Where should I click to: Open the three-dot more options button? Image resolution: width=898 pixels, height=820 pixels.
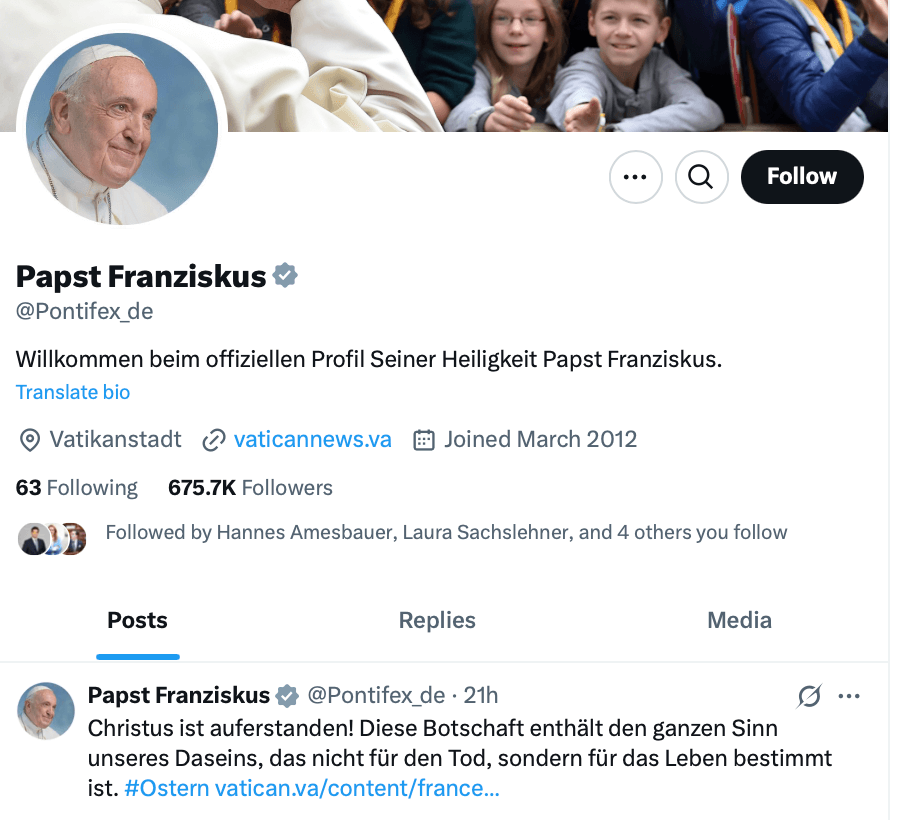tap(635, 177)
